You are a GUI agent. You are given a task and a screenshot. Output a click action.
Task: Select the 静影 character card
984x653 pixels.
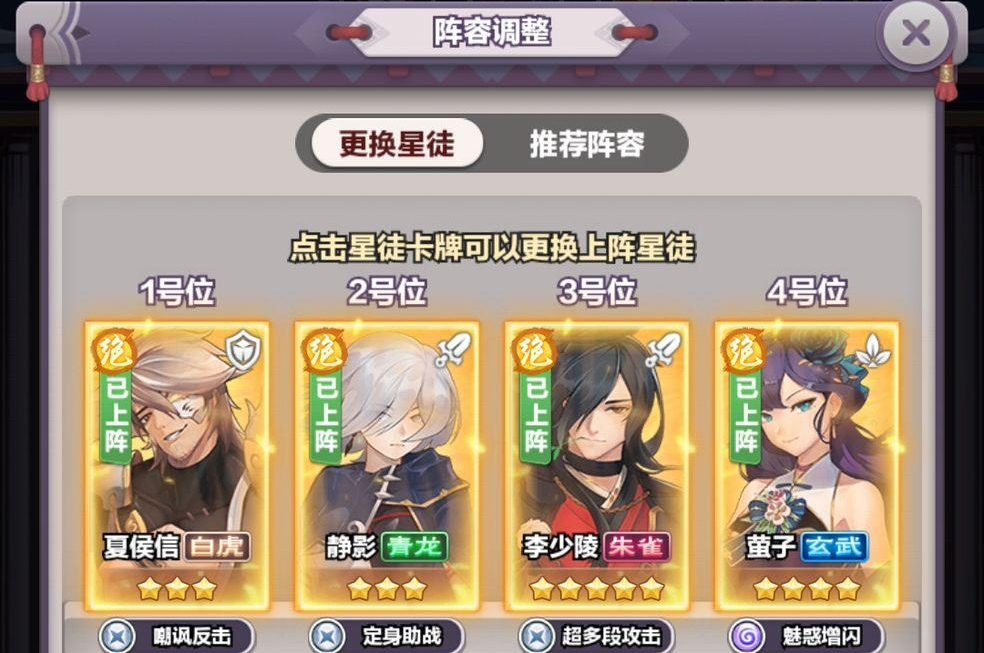(x=387, y=465)
